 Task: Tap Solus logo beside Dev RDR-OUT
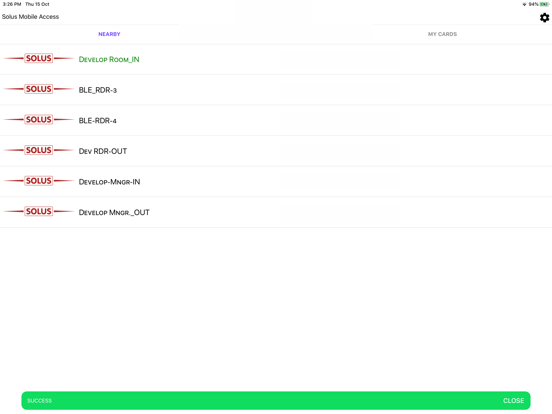(39, 150)
